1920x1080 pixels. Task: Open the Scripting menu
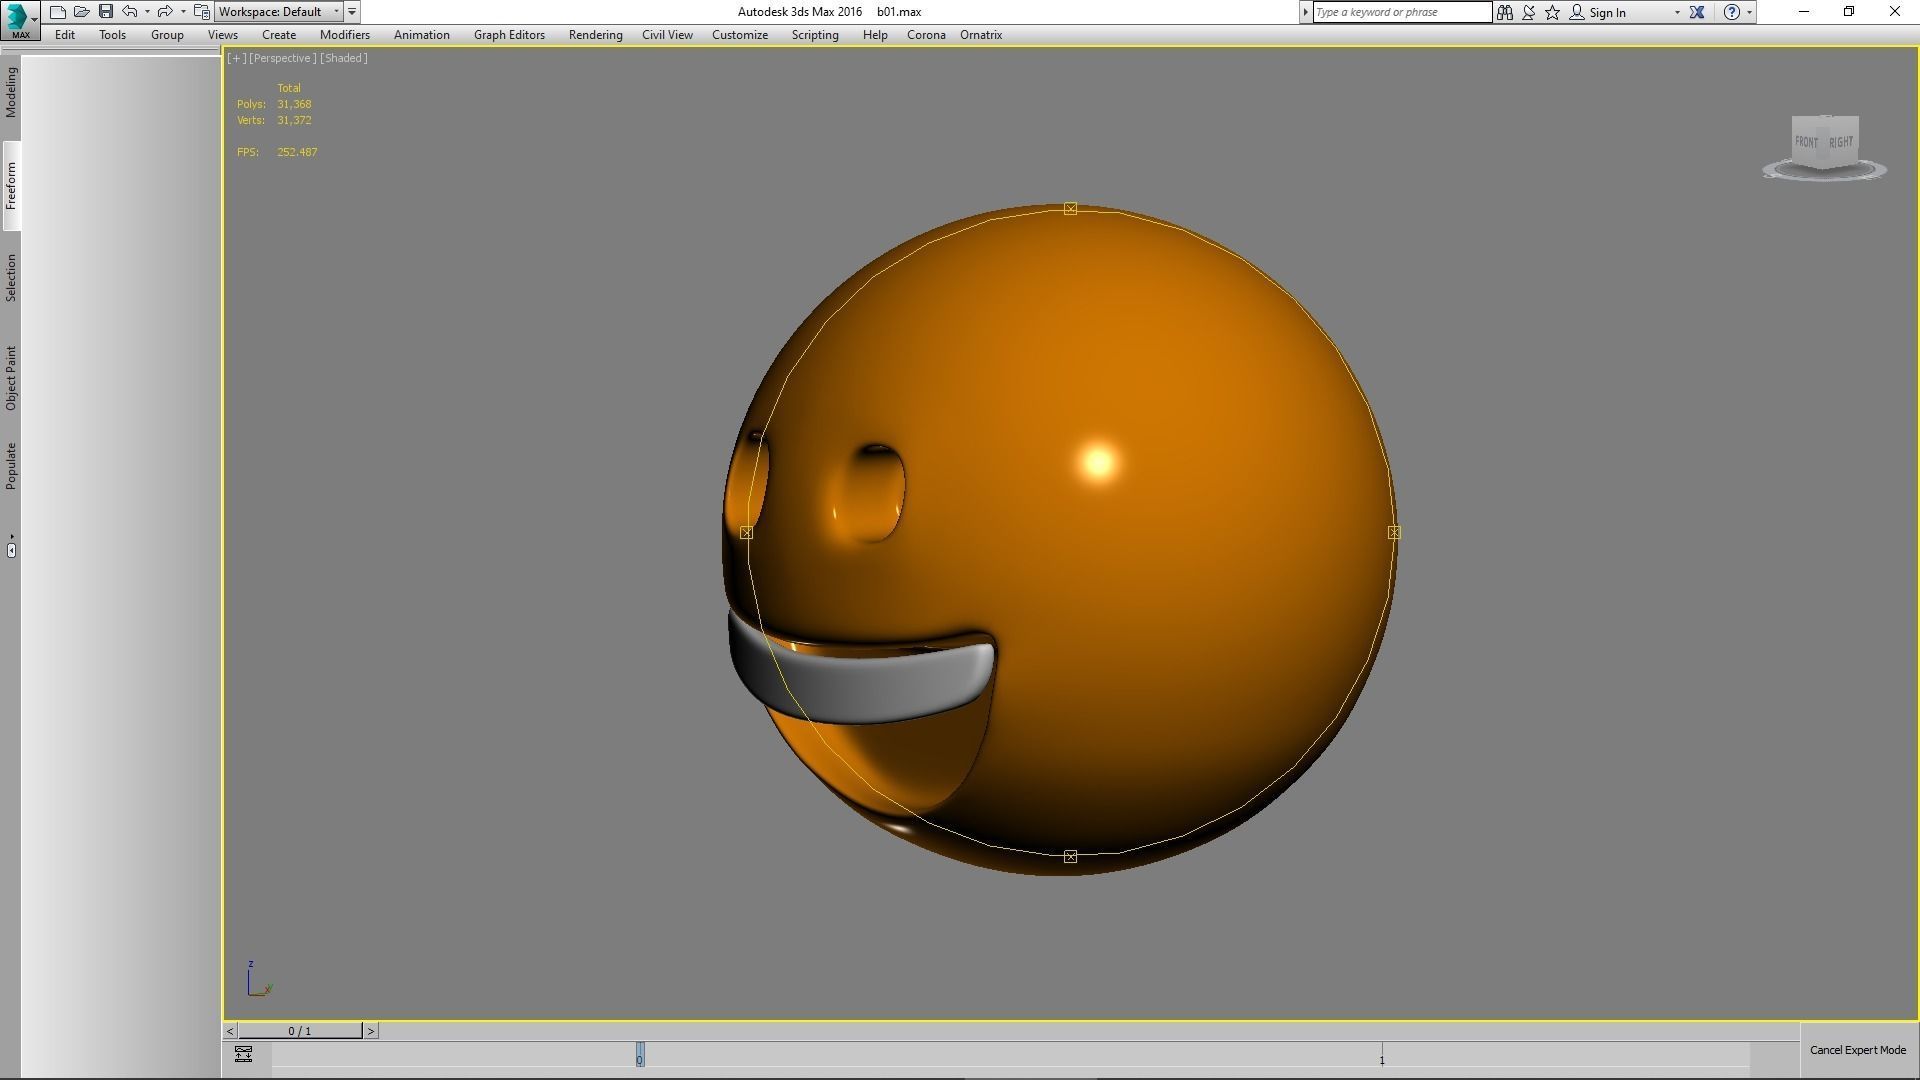pyautogui.click(x=815, y=35)
